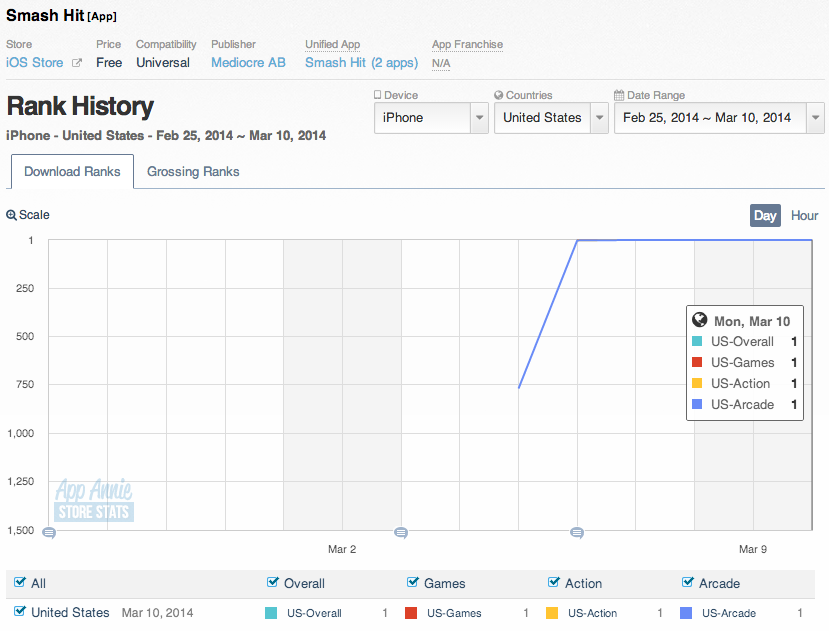829x631 pixels.
Task: Select the Day view button
Action: pos(765,216)
